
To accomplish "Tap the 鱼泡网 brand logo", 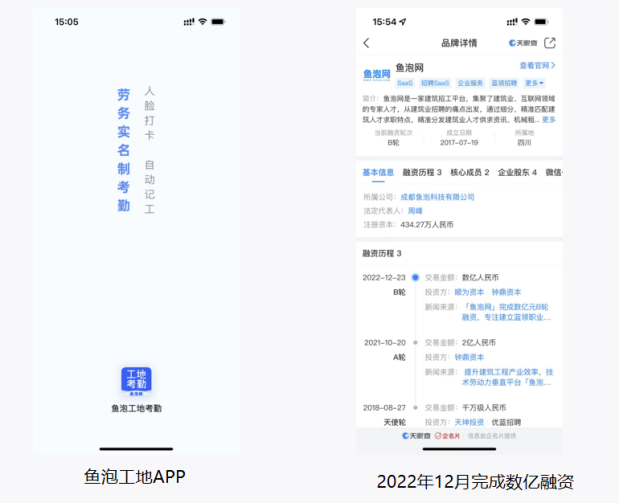I will pyautogui.click(x=377, y=75).
